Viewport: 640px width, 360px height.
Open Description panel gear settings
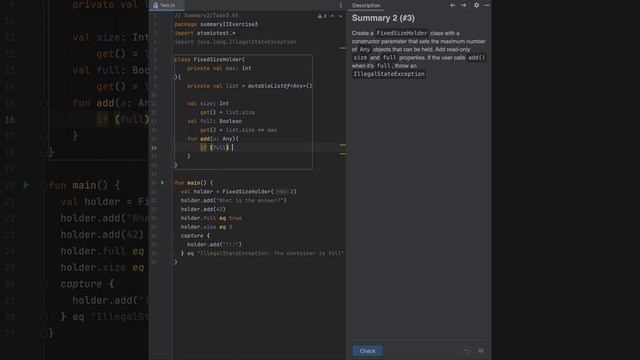point(476,5)
